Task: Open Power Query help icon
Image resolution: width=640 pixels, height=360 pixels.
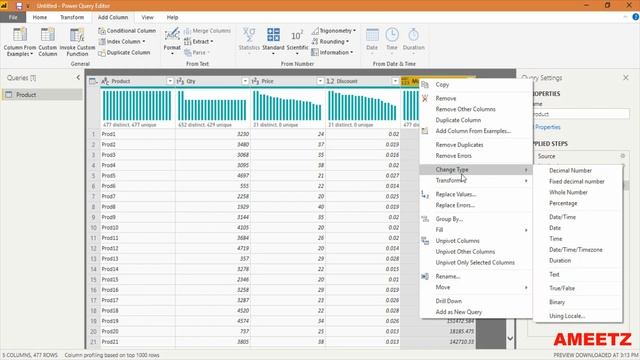Action: point(636,17)
